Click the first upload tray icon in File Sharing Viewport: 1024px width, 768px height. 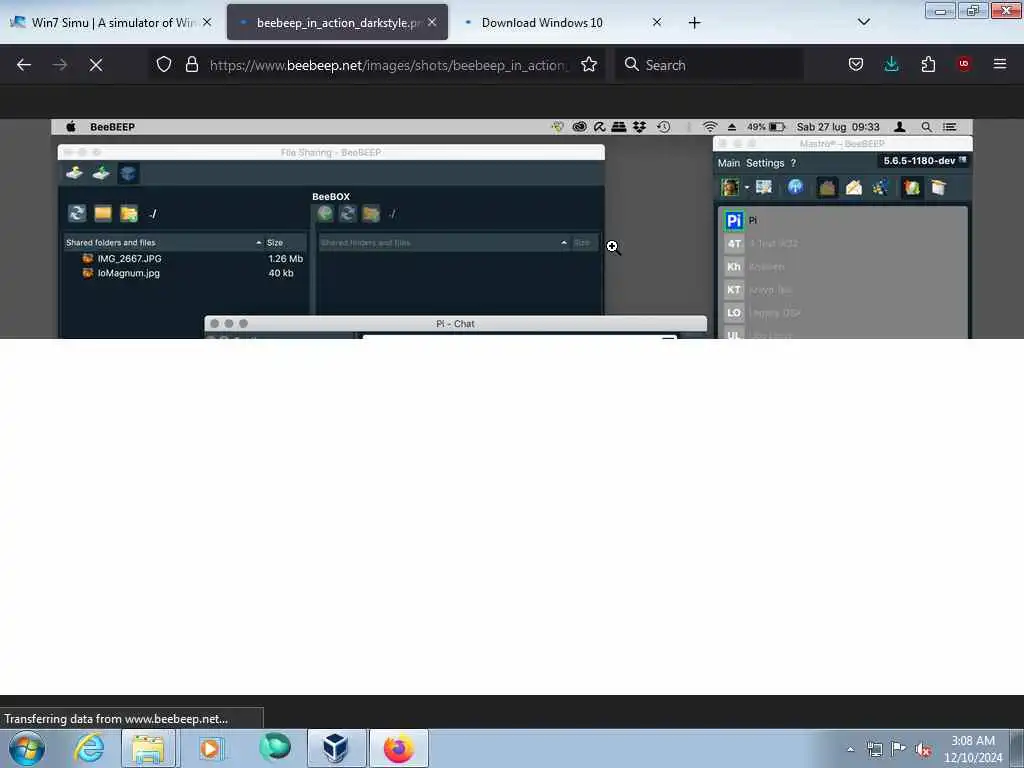click(74, 173)
